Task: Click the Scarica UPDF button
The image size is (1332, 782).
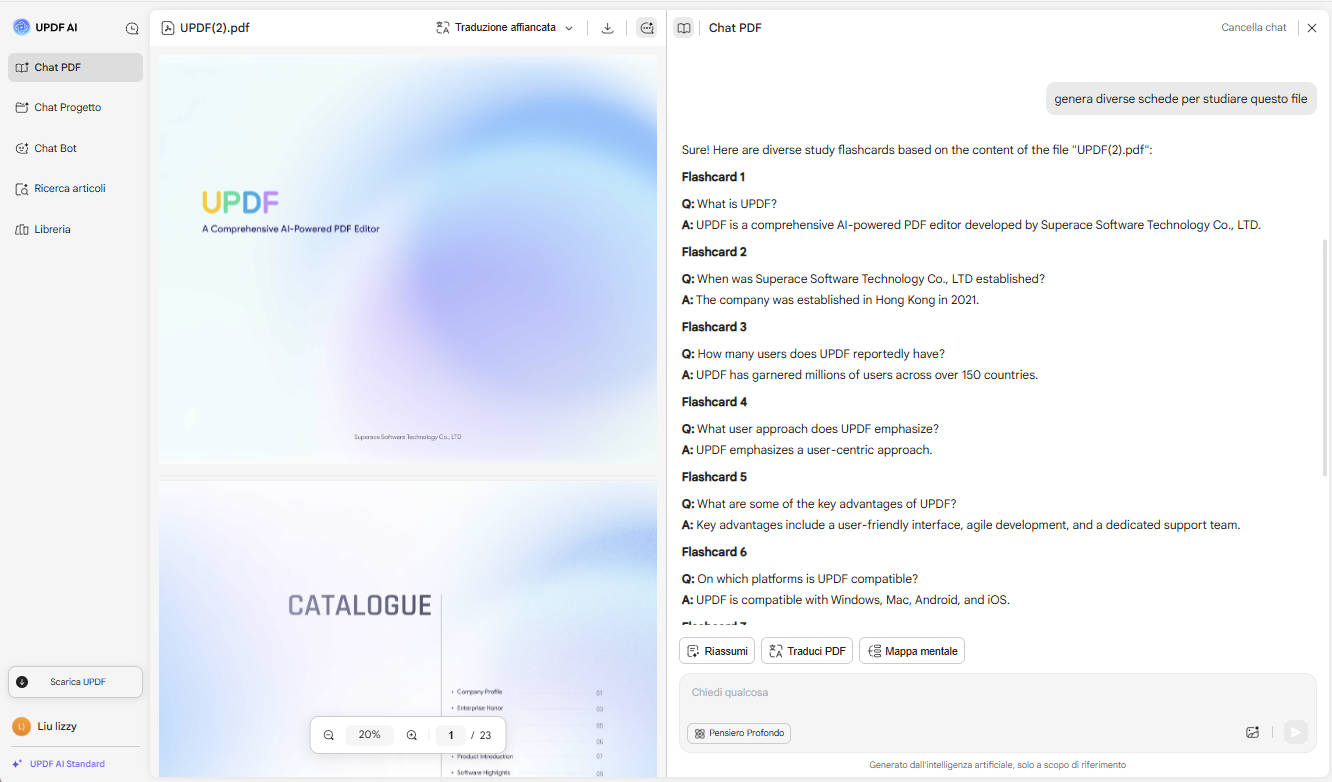Action: (76, 682)
